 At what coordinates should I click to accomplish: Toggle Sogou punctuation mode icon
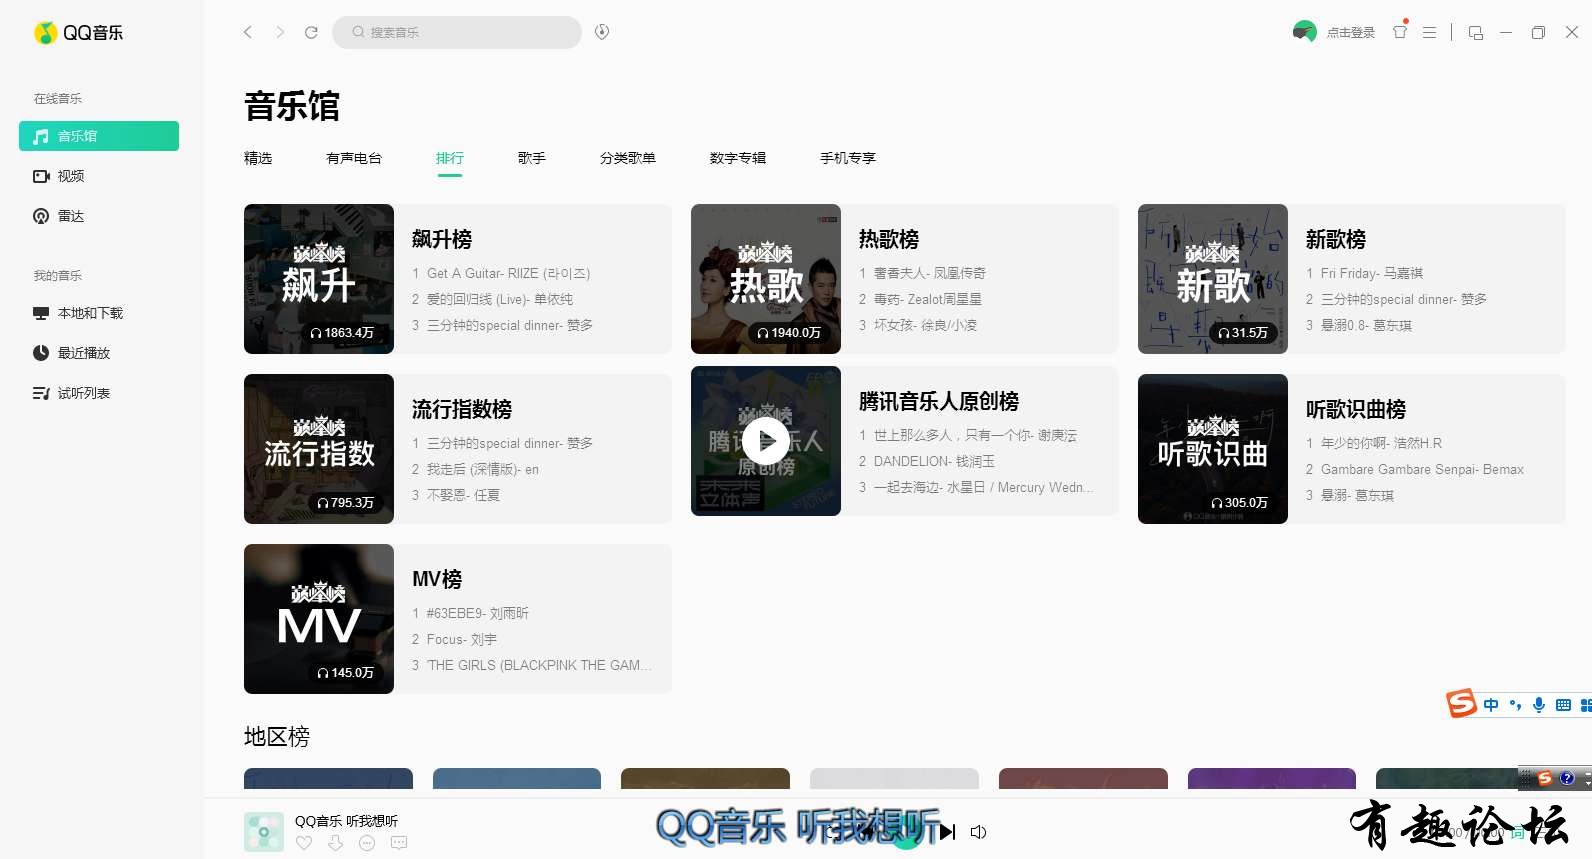coord(1515,705)
